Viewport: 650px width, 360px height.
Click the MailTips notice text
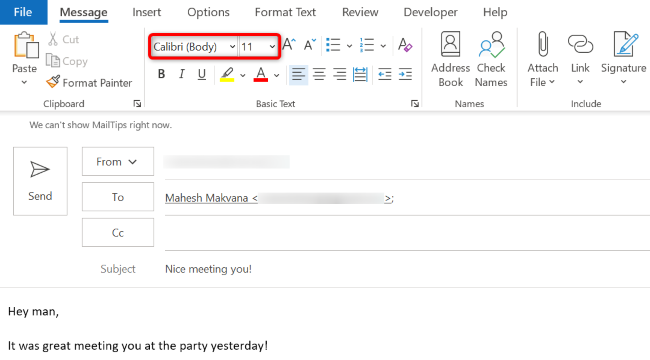click(100, 125)
